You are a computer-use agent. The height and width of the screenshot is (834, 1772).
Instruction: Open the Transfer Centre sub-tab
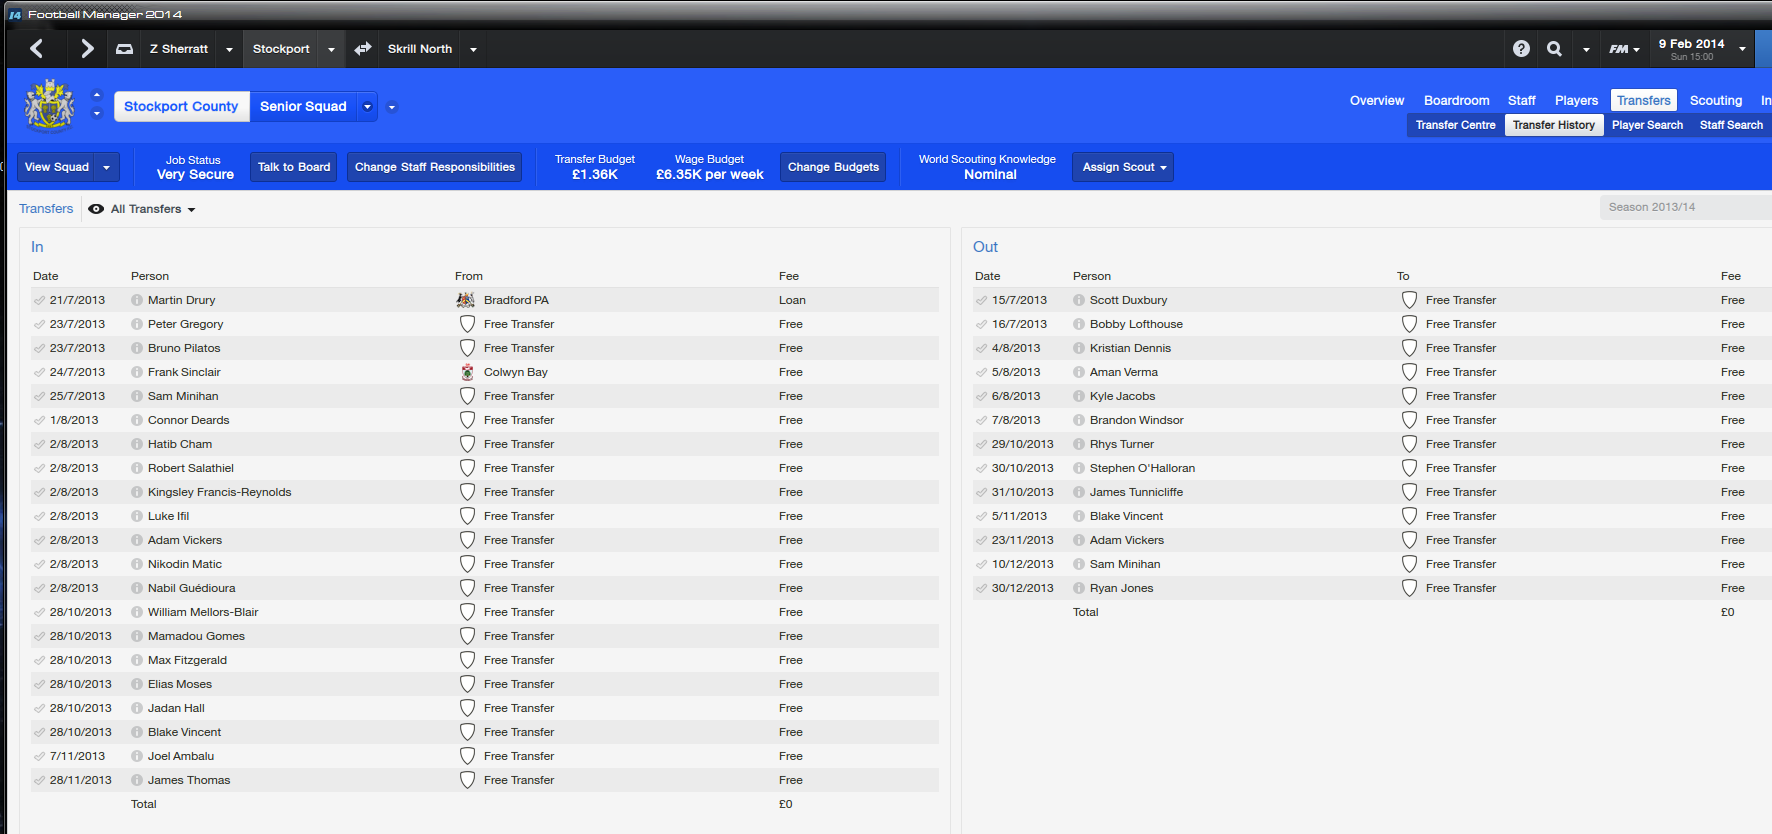[1455, 125]
